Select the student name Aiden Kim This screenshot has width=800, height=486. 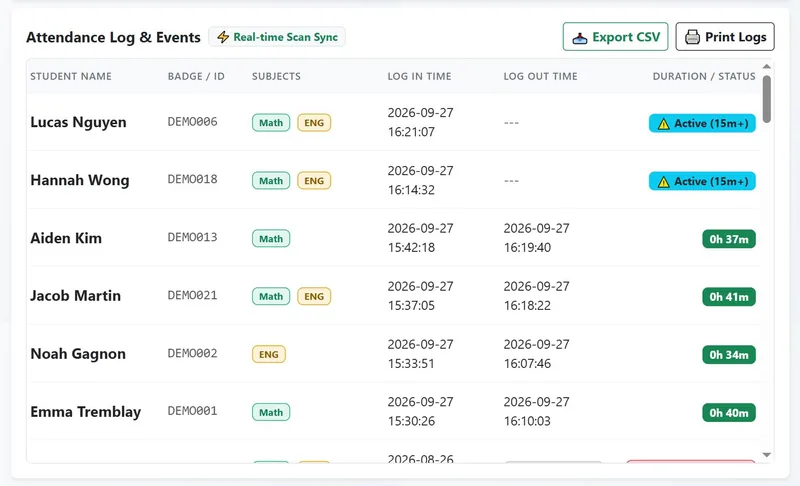click(x=66, y=238)
